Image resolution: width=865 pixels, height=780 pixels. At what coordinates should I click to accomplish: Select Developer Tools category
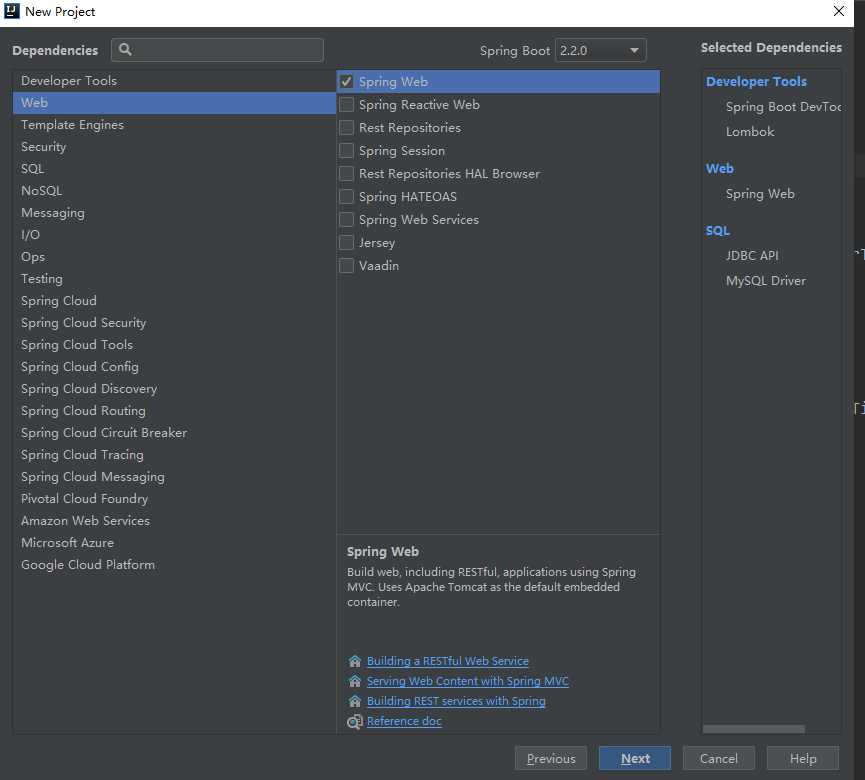point(174,81)
